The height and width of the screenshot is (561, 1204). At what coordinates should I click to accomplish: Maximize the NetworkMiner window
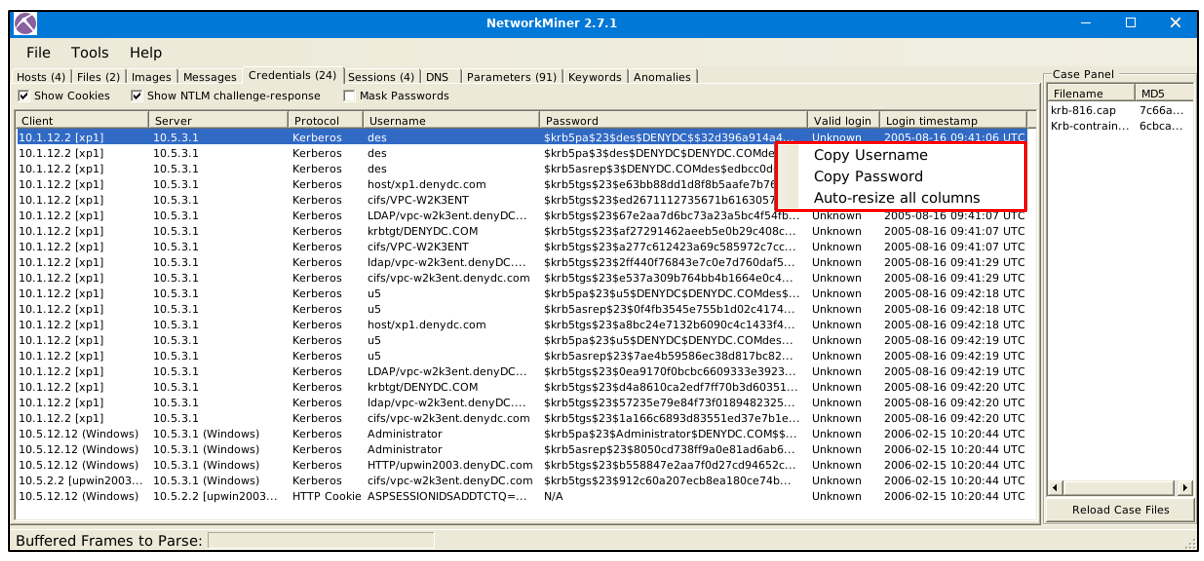[x=1131, y=23]
